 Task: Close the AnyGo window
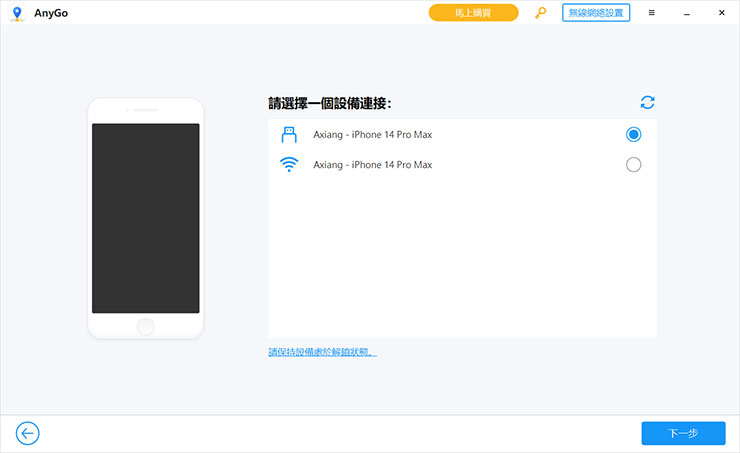point(722,13)
